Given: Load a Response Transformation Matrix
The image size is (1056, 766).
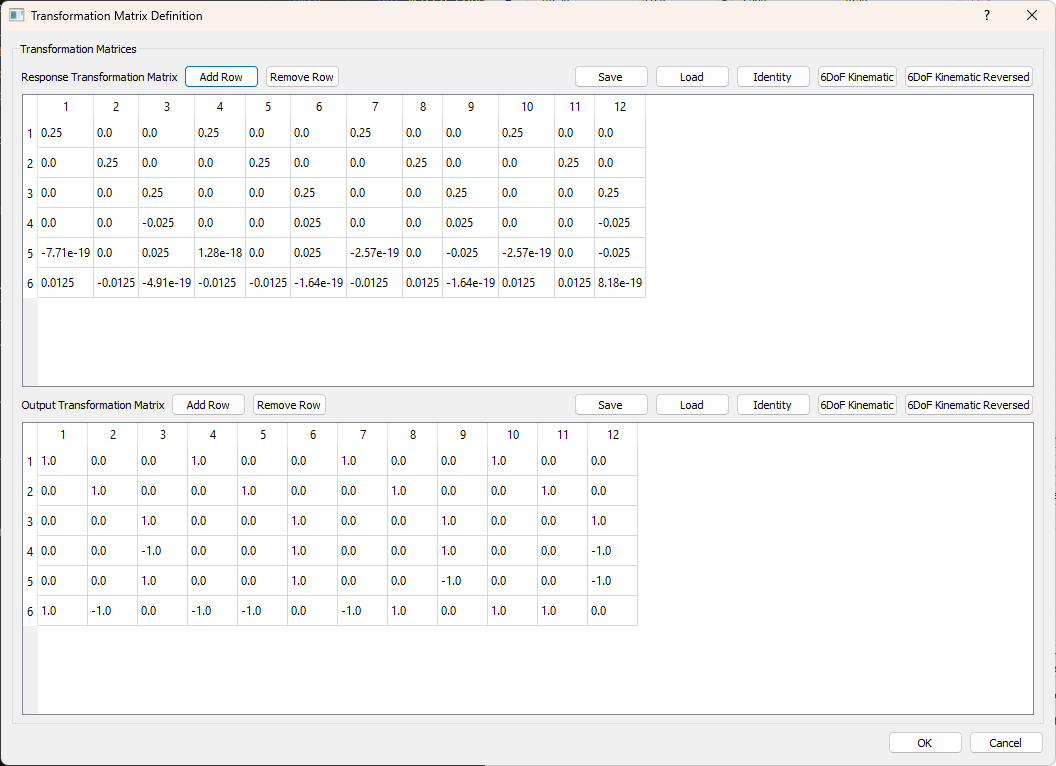Looking at the screenshot, I should click(x=692, y=76).
